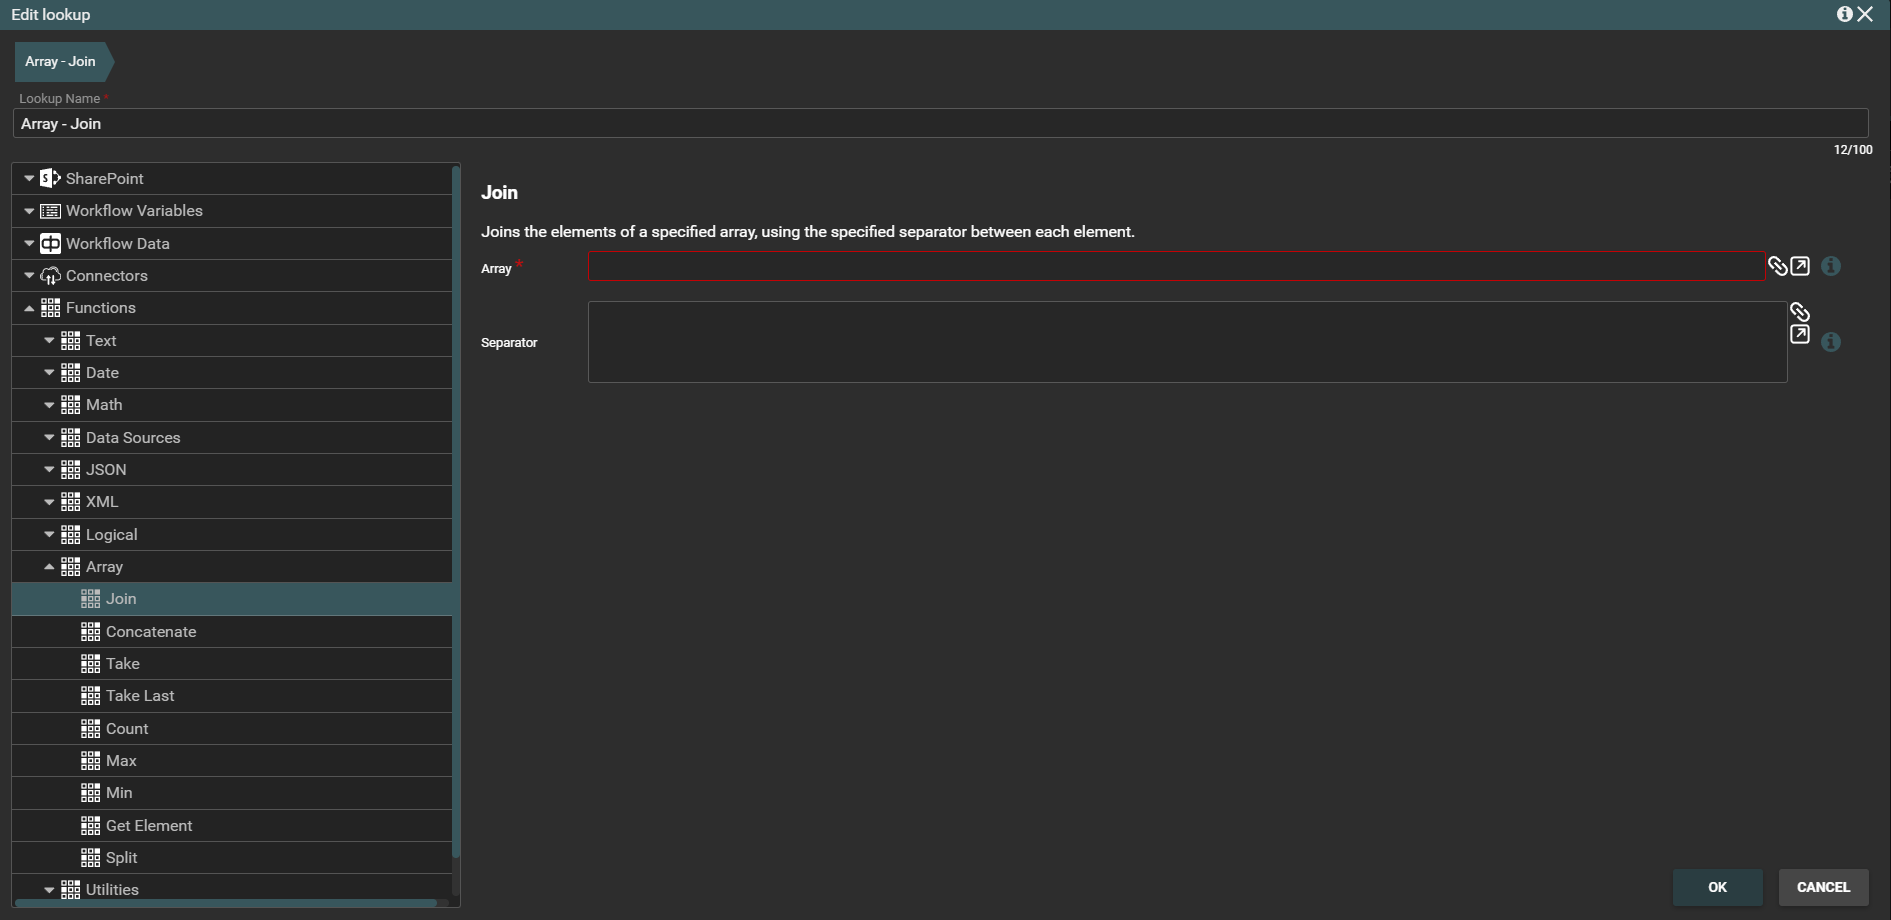Viewport: 1891px width, 920px height.
Task: Click the insert link icon beside Separator field
Action: coord(1800,312)
